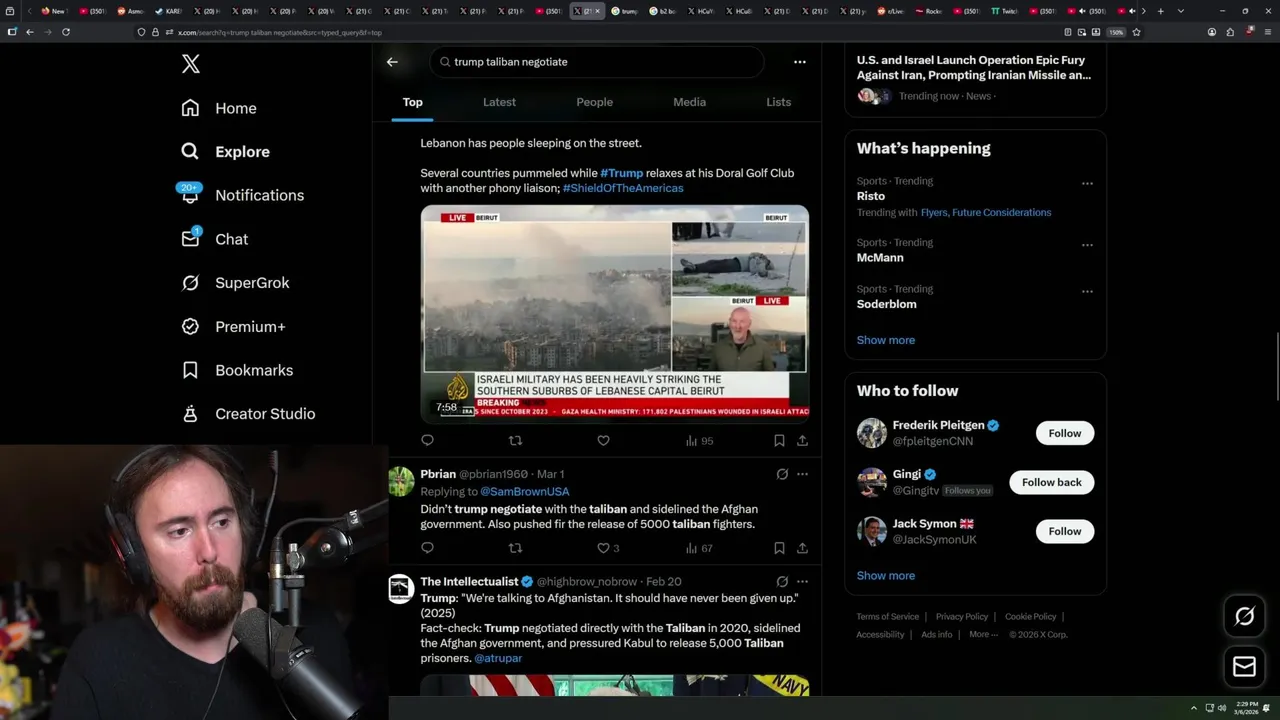Open Terms of Service link
Viewport: 1280px width, 720px height.
point(887,617)
